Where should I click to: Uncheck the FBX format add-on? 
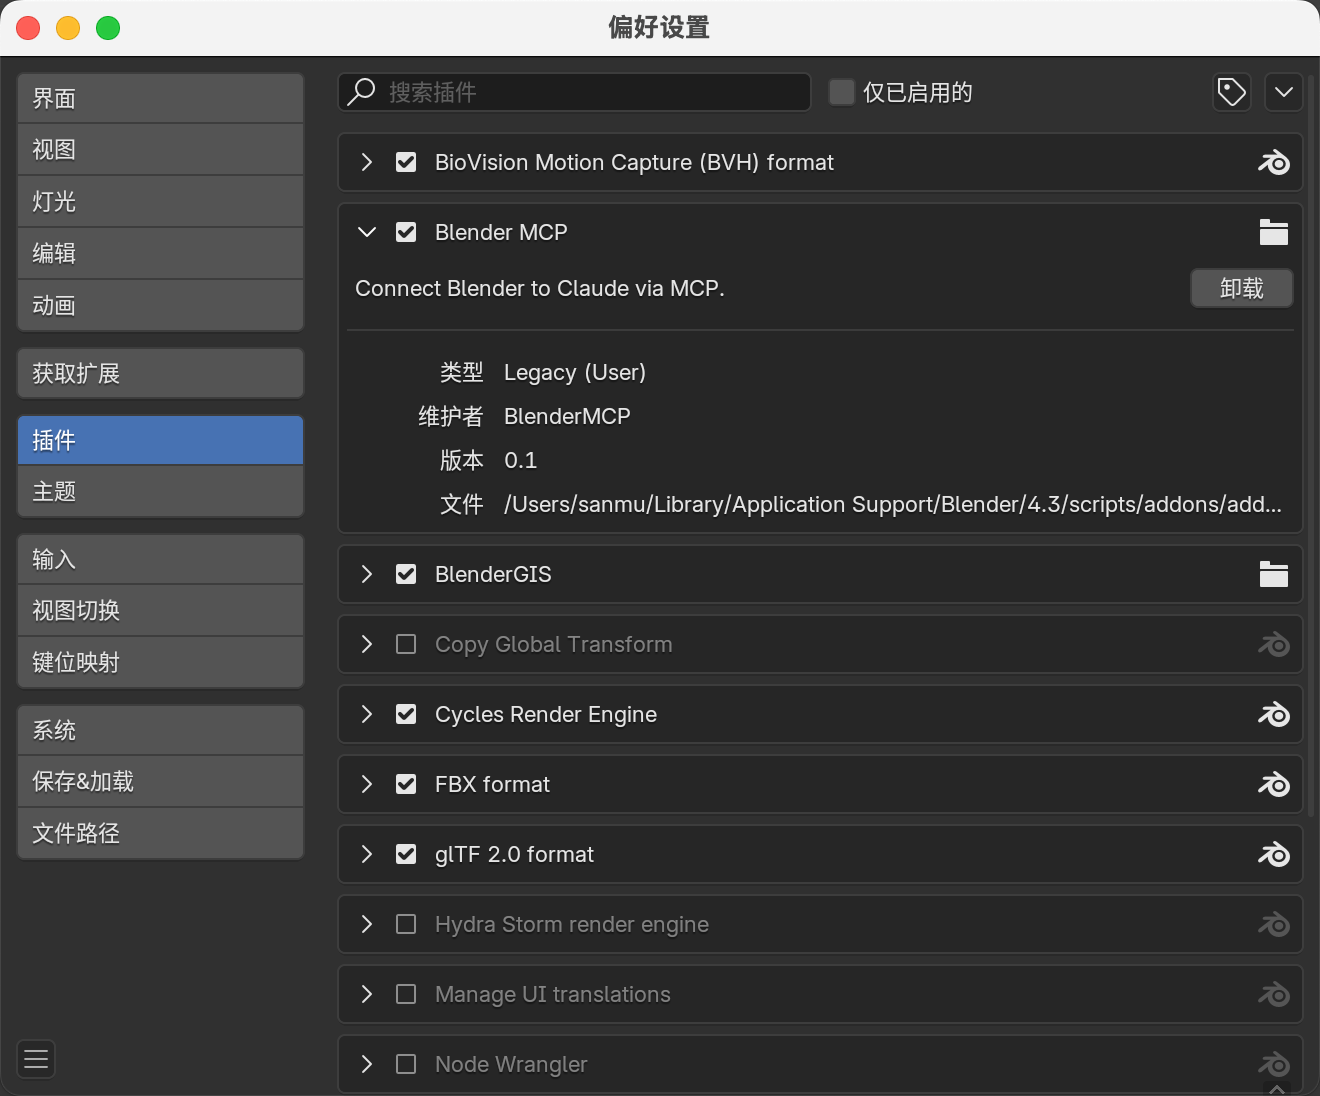[x=406, y=784]
